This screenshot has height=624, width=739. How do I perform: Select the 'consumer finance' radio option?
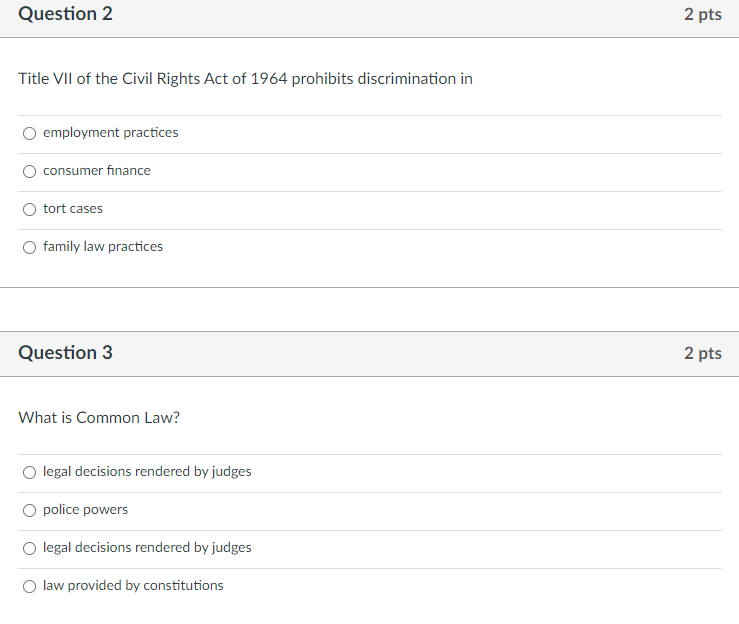tap(29, 172)
